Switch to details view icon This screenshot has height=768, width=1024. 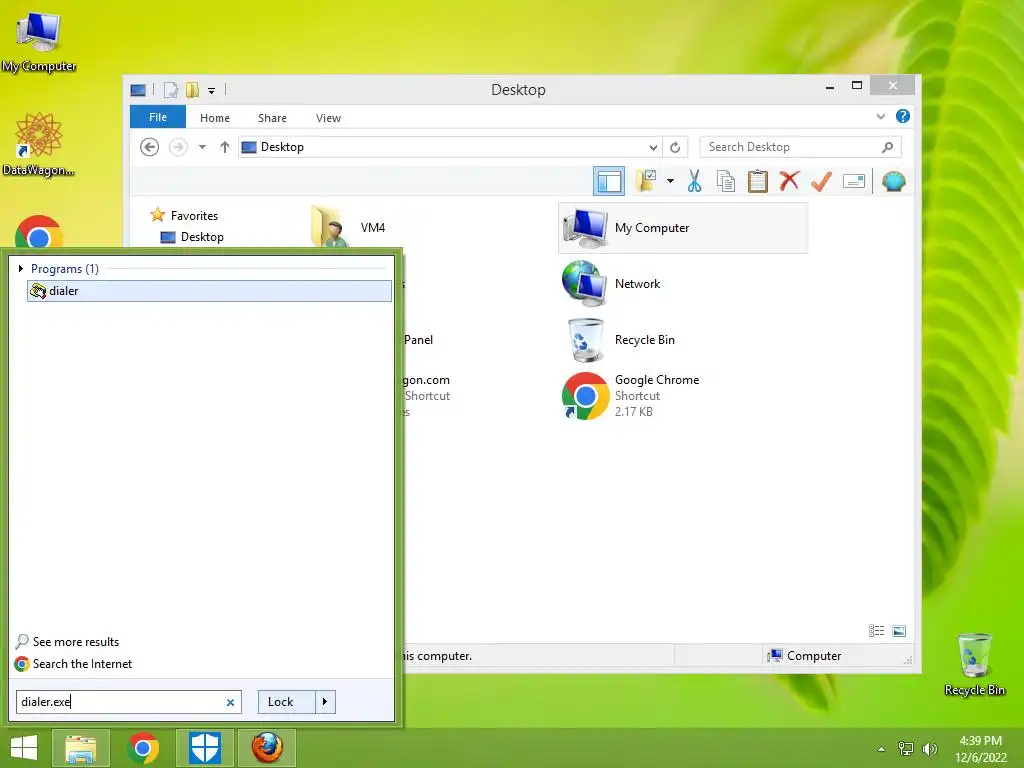tap(876, 630)
